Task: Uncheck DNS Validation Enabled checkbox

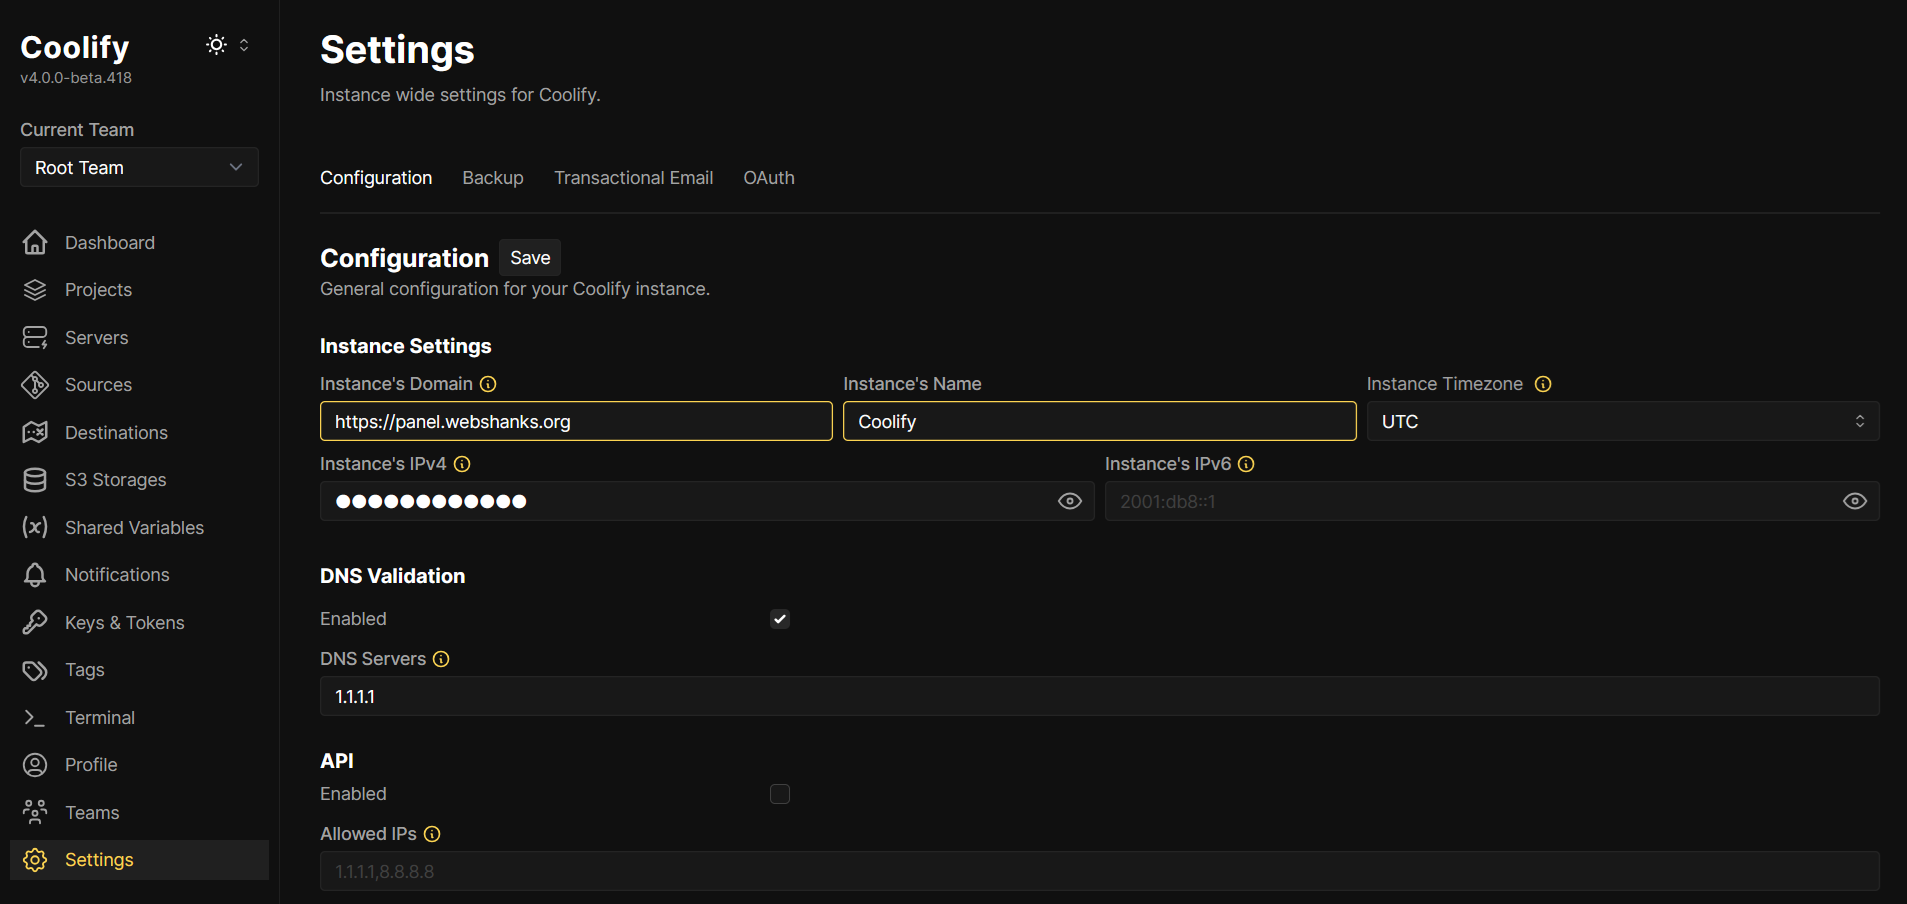Action: click(780, 619)
